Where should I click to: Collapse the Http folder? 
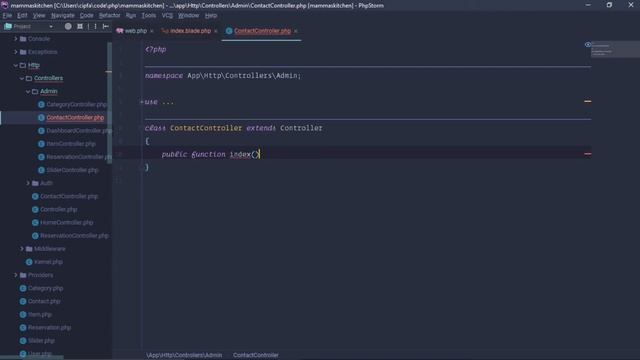(x=16, y=65)
